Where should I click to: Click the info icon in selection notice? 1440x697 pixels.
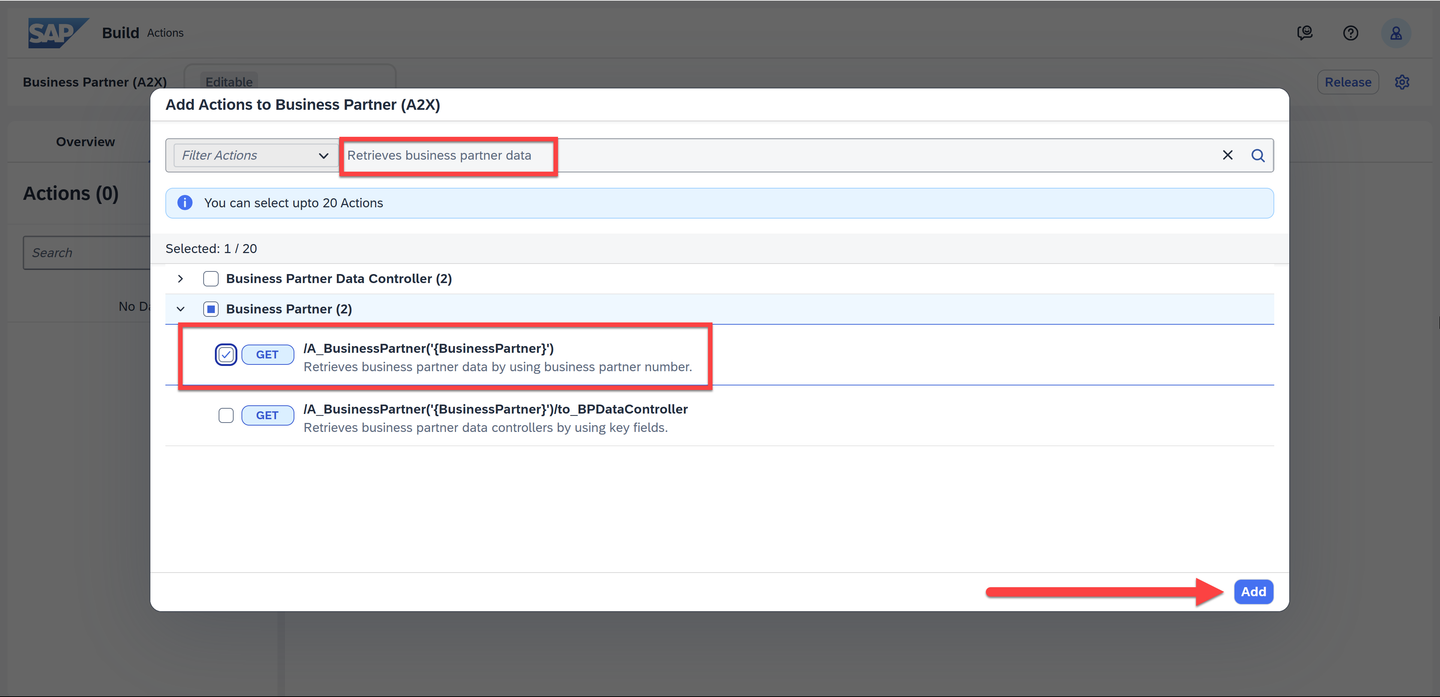[184, 203]
